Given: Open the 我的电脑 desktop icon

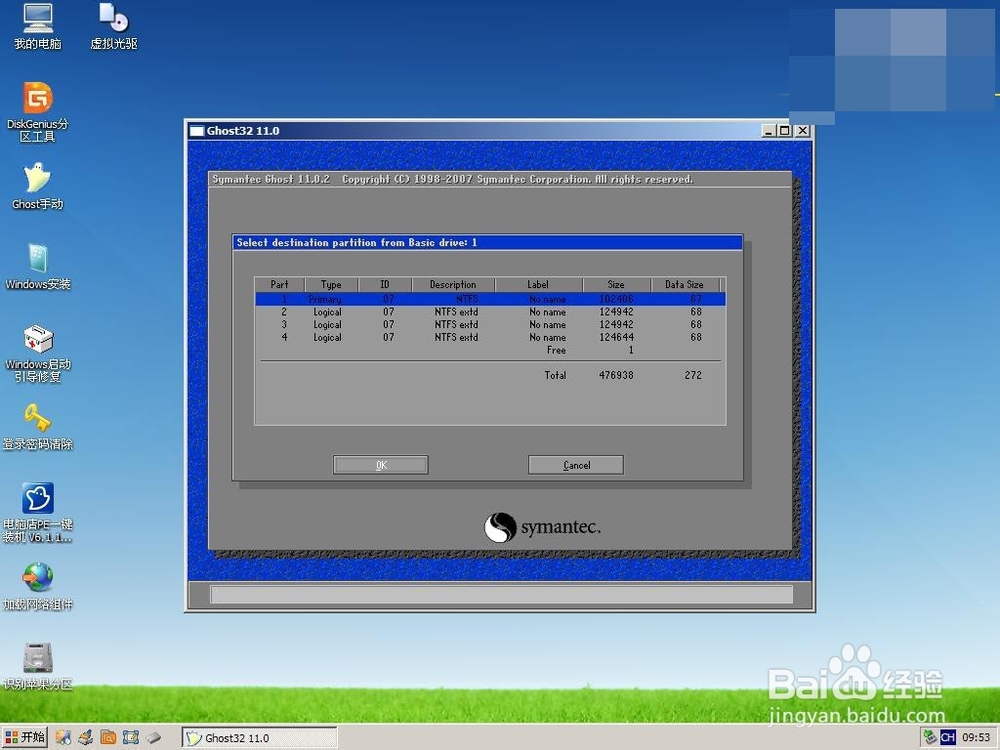Looking at the screenshot, I should tap(38, 26).
